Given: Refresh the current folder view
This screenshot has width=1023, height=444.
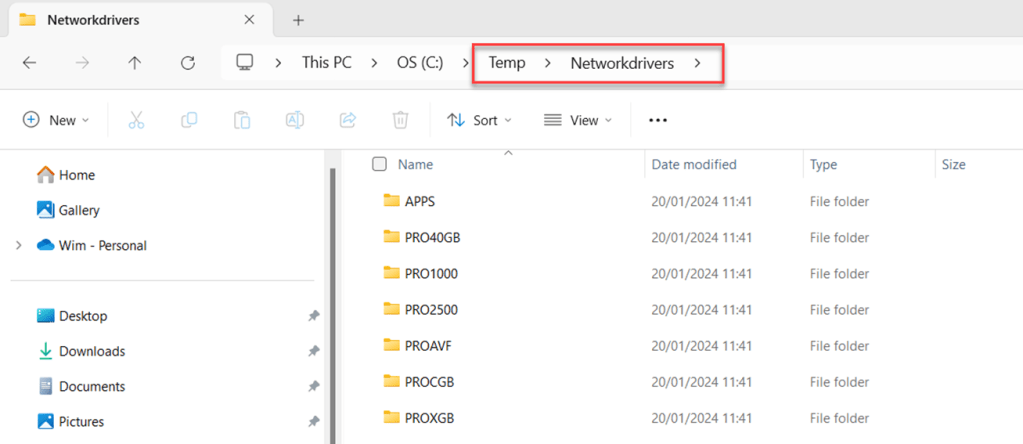Looking at the screenshot, I should click(x=187, y=63).
